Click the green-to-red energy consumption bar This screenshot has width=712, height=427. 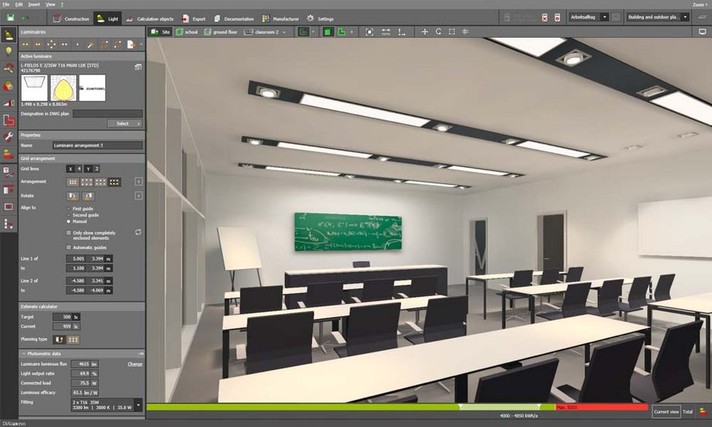(397, 407)
